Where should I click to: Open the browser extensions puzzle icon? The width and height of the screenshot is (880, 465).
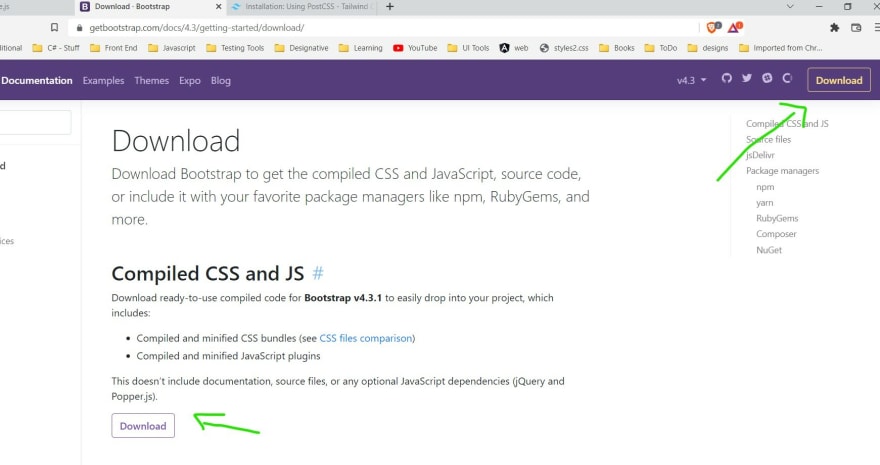835,27
